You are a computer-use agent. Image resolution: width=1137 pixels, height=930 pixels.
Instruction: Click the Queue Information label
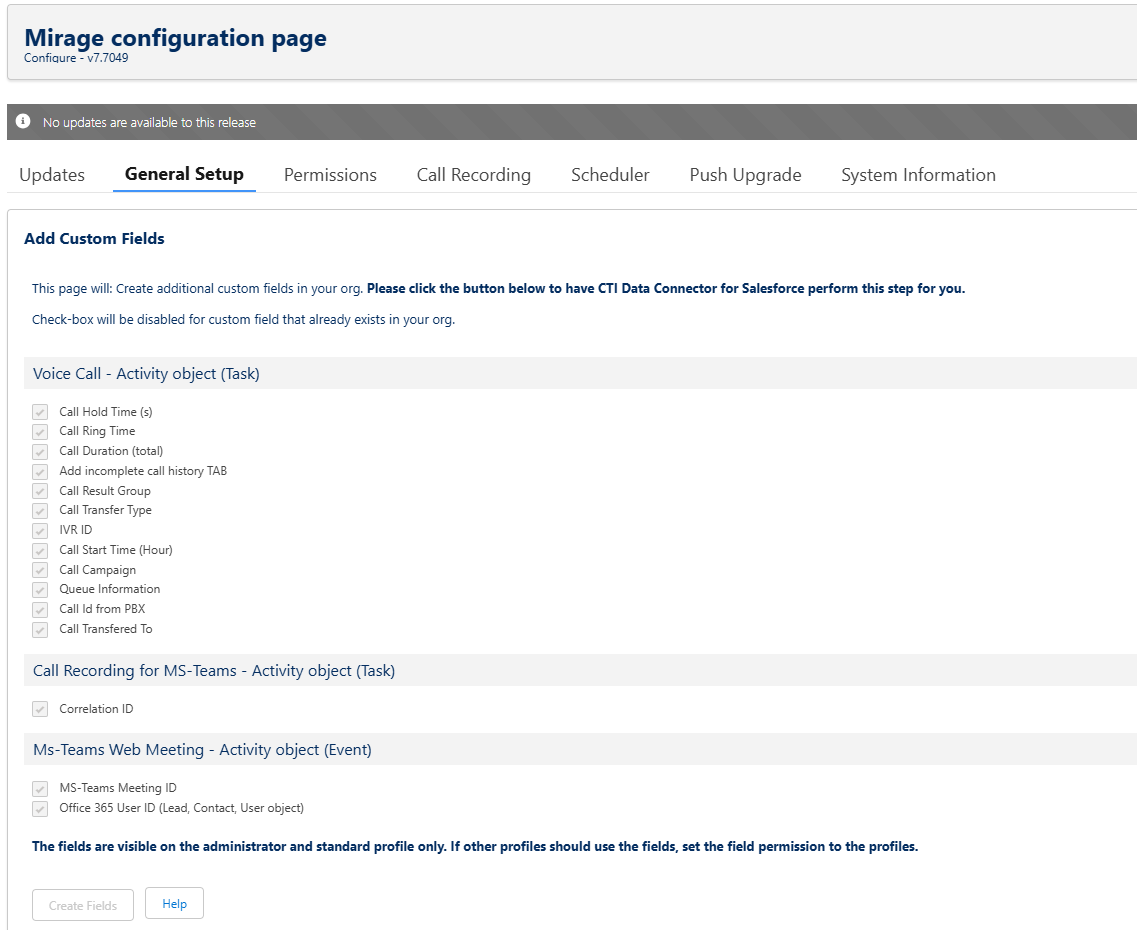109,589
